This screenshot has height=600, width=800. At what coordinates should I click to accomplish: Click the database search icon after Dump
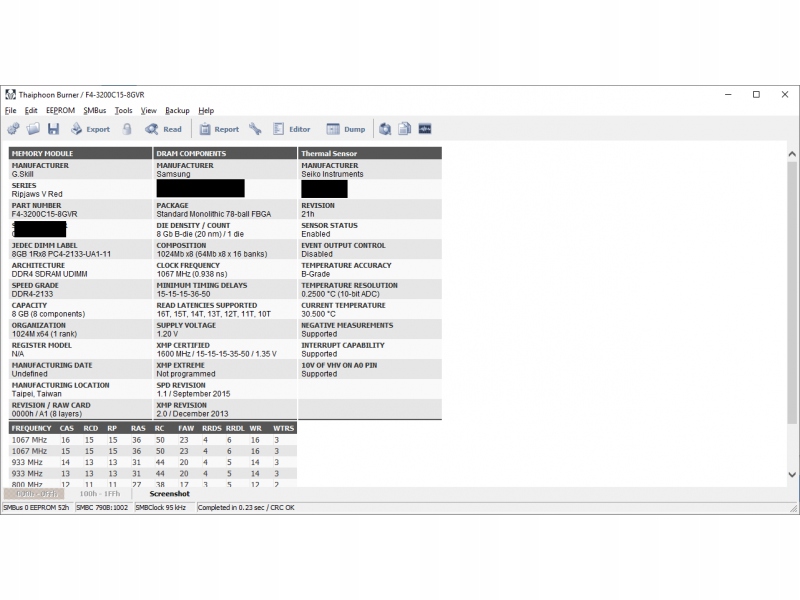385,129
